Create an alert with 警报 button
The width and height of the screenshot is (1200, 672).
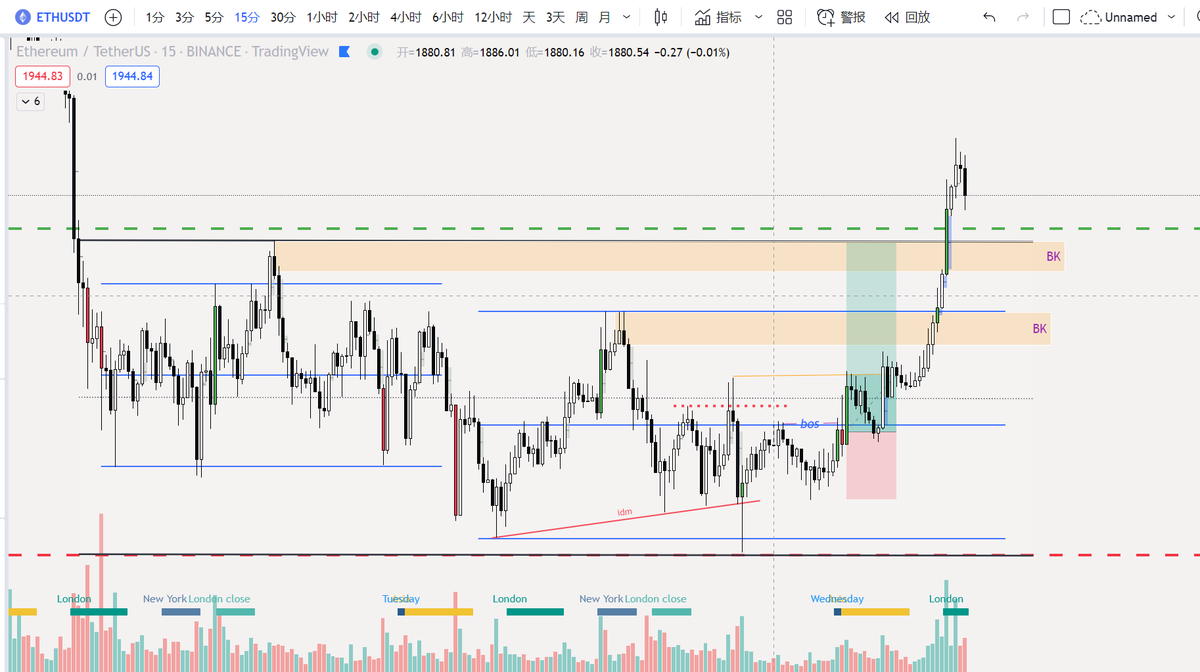click(x=841, y=17)
